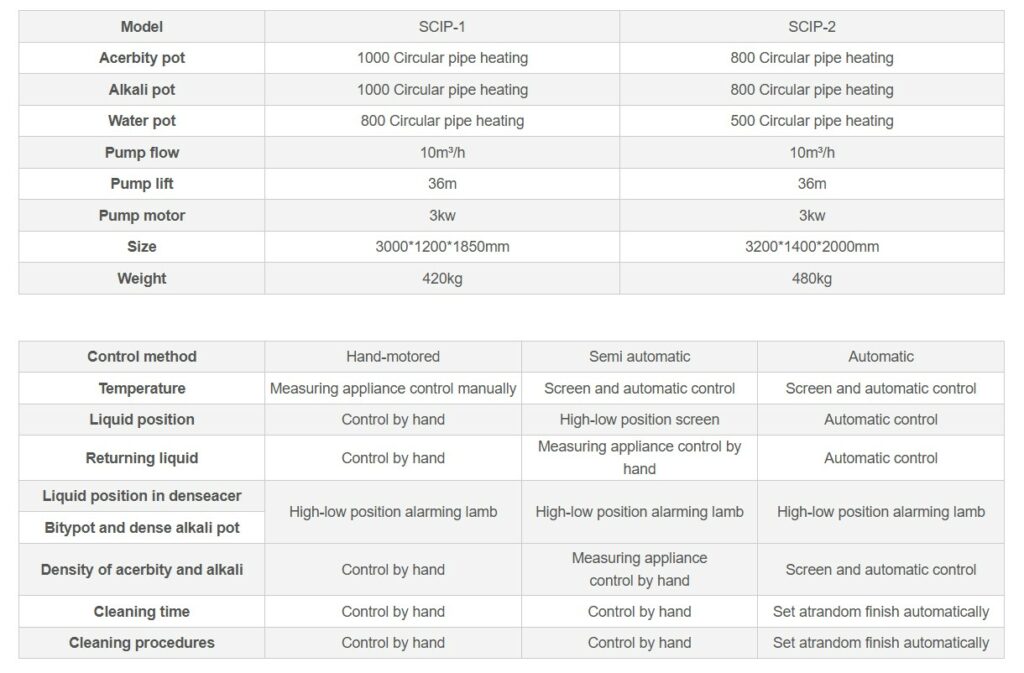Viewport: 1024px width, 673px height.
Task: Click the SCIP-2 model header cell
Action: (x=812, y=27)
